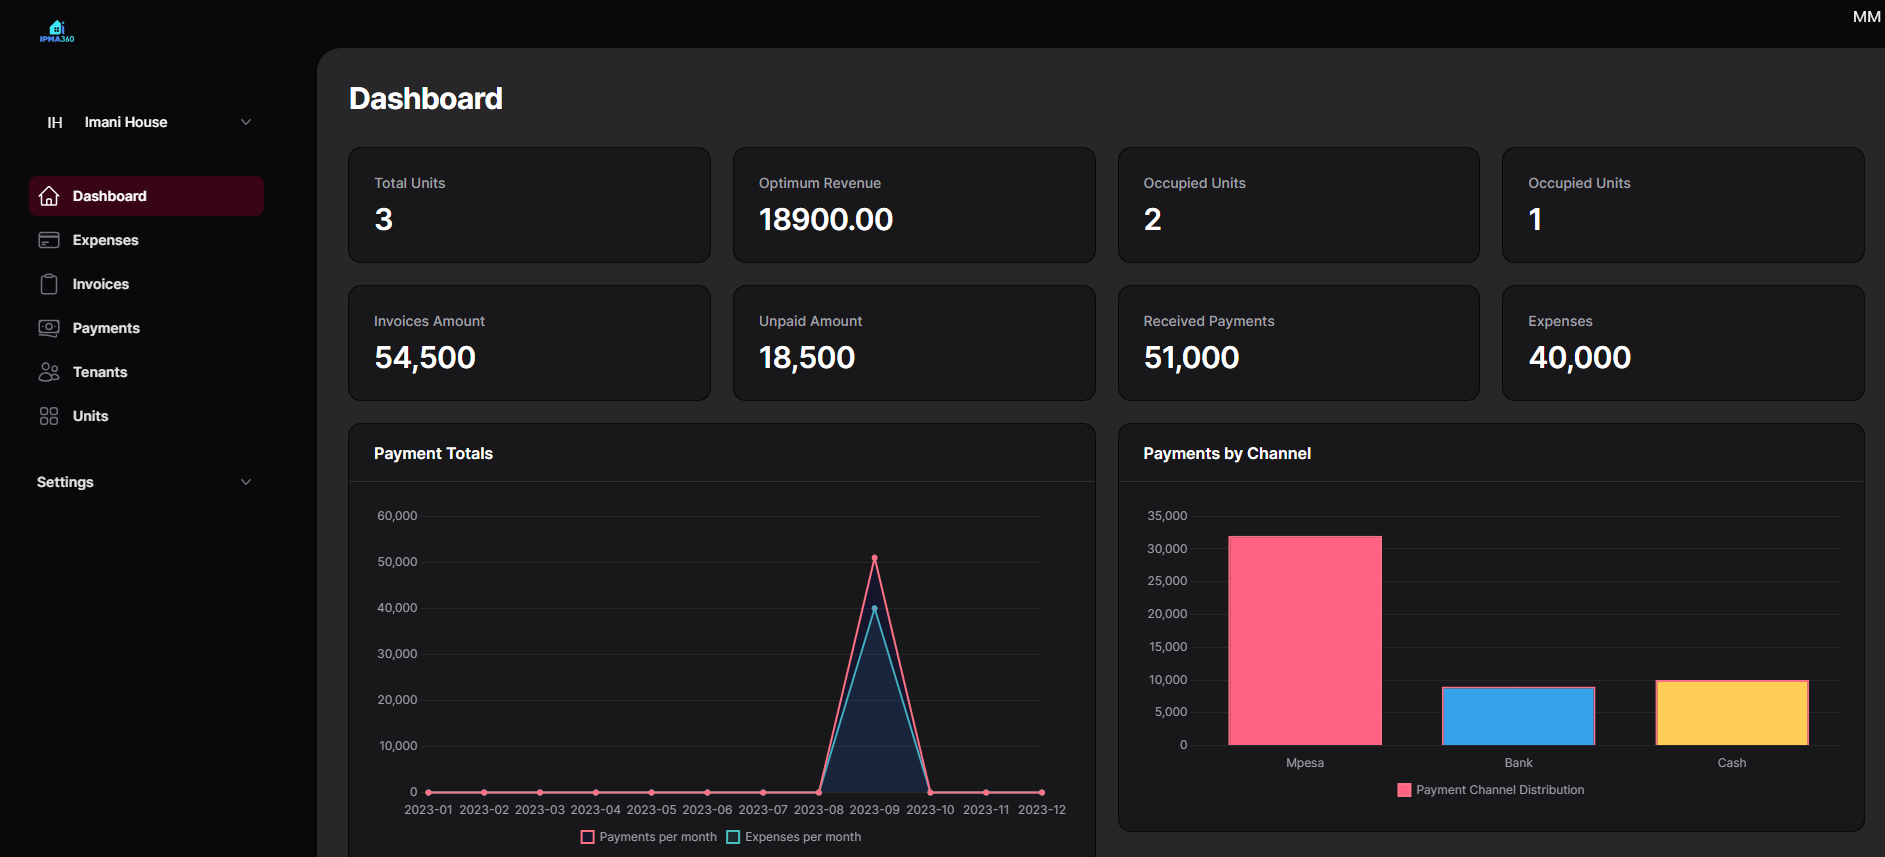Toggle Expenses per month legend item
Viewport: 1885px width, 857px height.
(794, 837)
